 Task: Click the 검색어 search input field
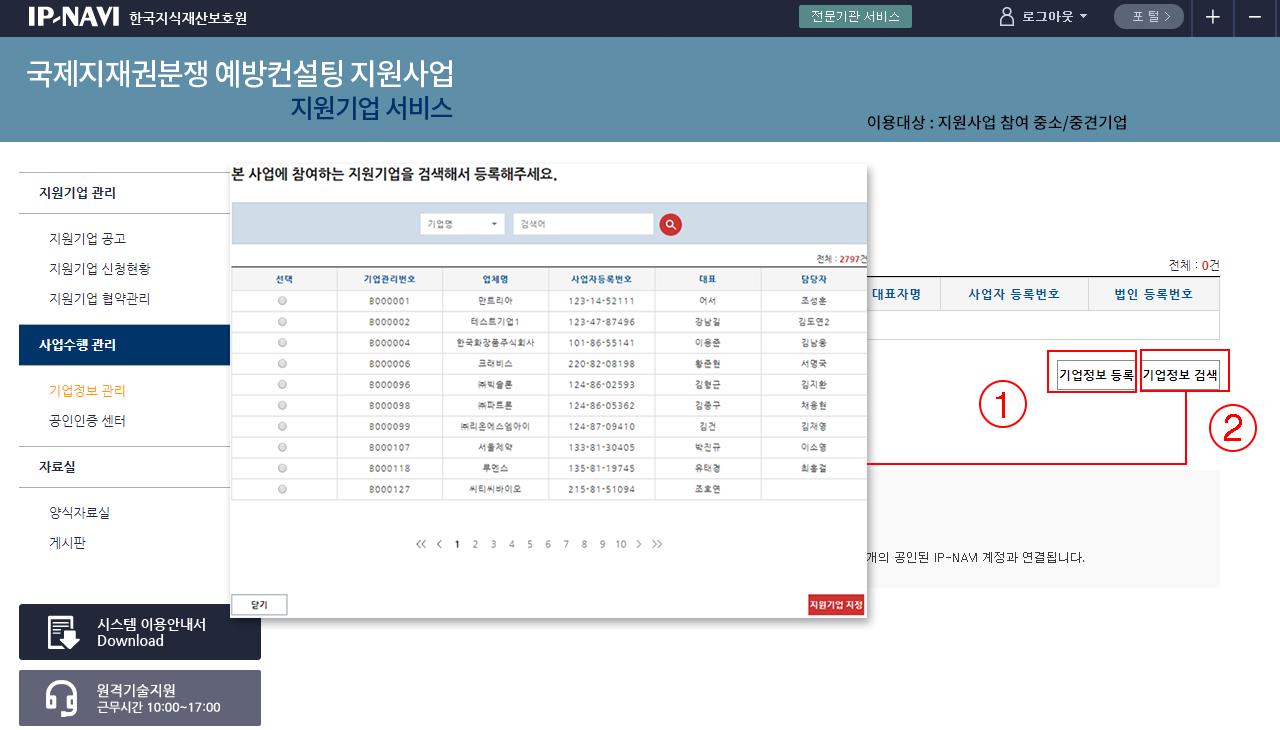click(583, 225)
